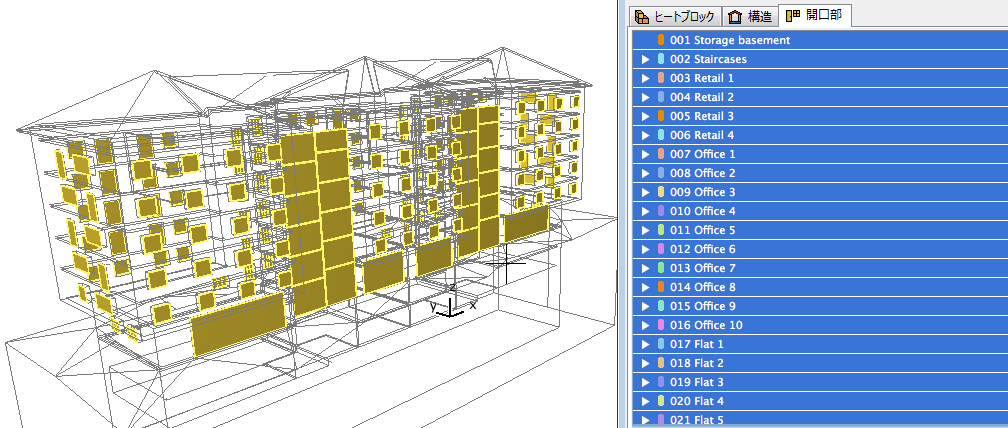Expand the 014 Office 8 row
The width and height of the screenshot is (1008, 428).
click(646, 287)
